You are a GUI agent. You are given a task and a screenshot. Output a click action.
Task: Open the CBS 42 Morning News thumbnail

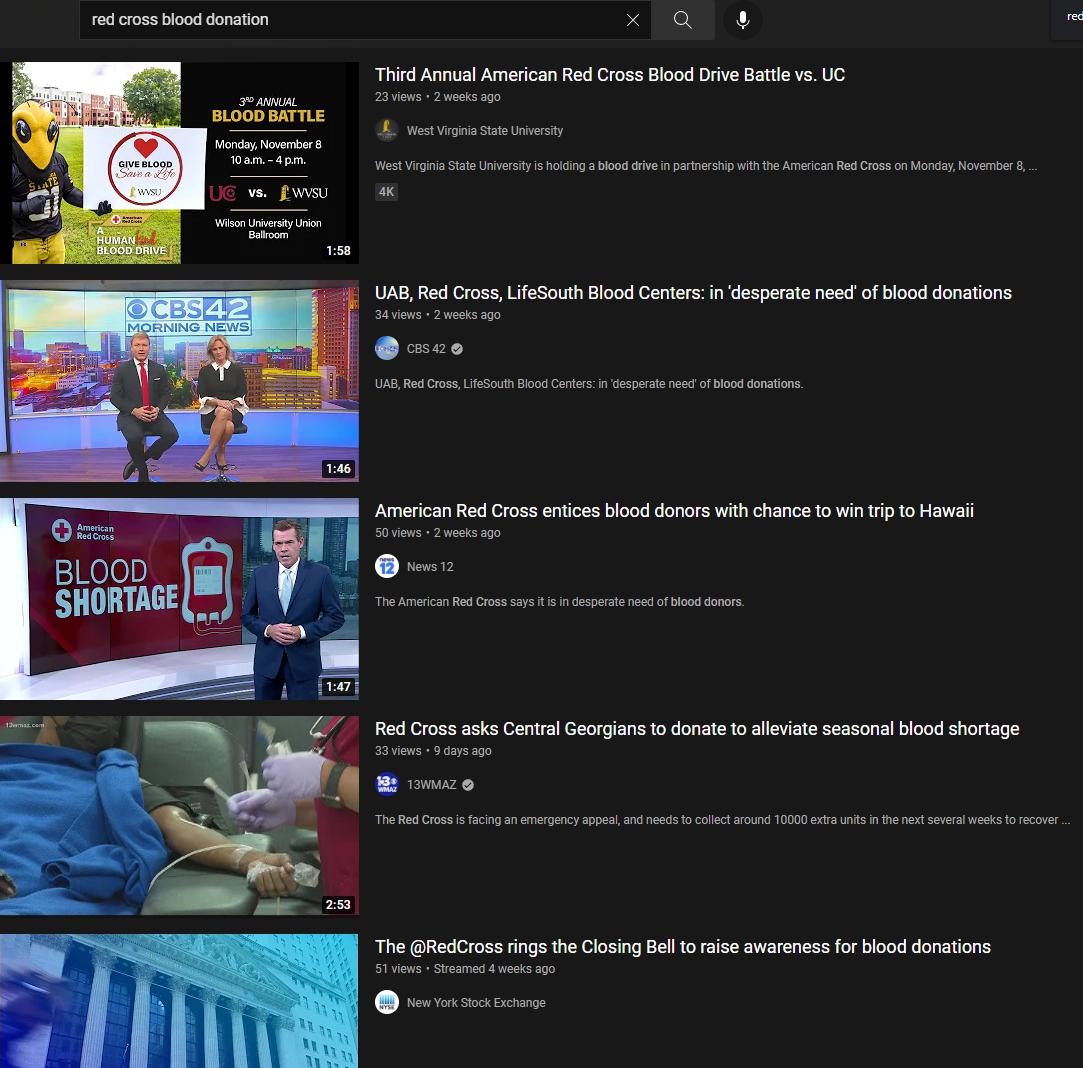pos(180,381)
